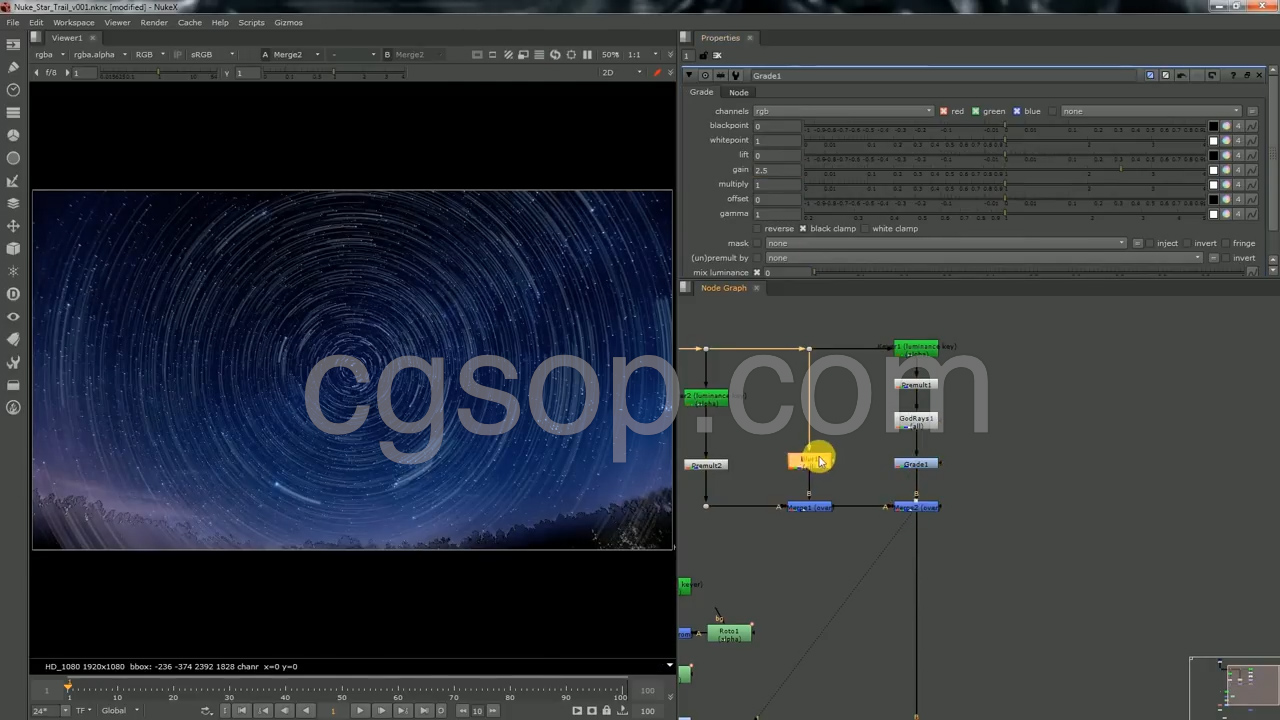Jump to the first frame
This screenshot has height=720, width=1280.
[x=241, y=711]
